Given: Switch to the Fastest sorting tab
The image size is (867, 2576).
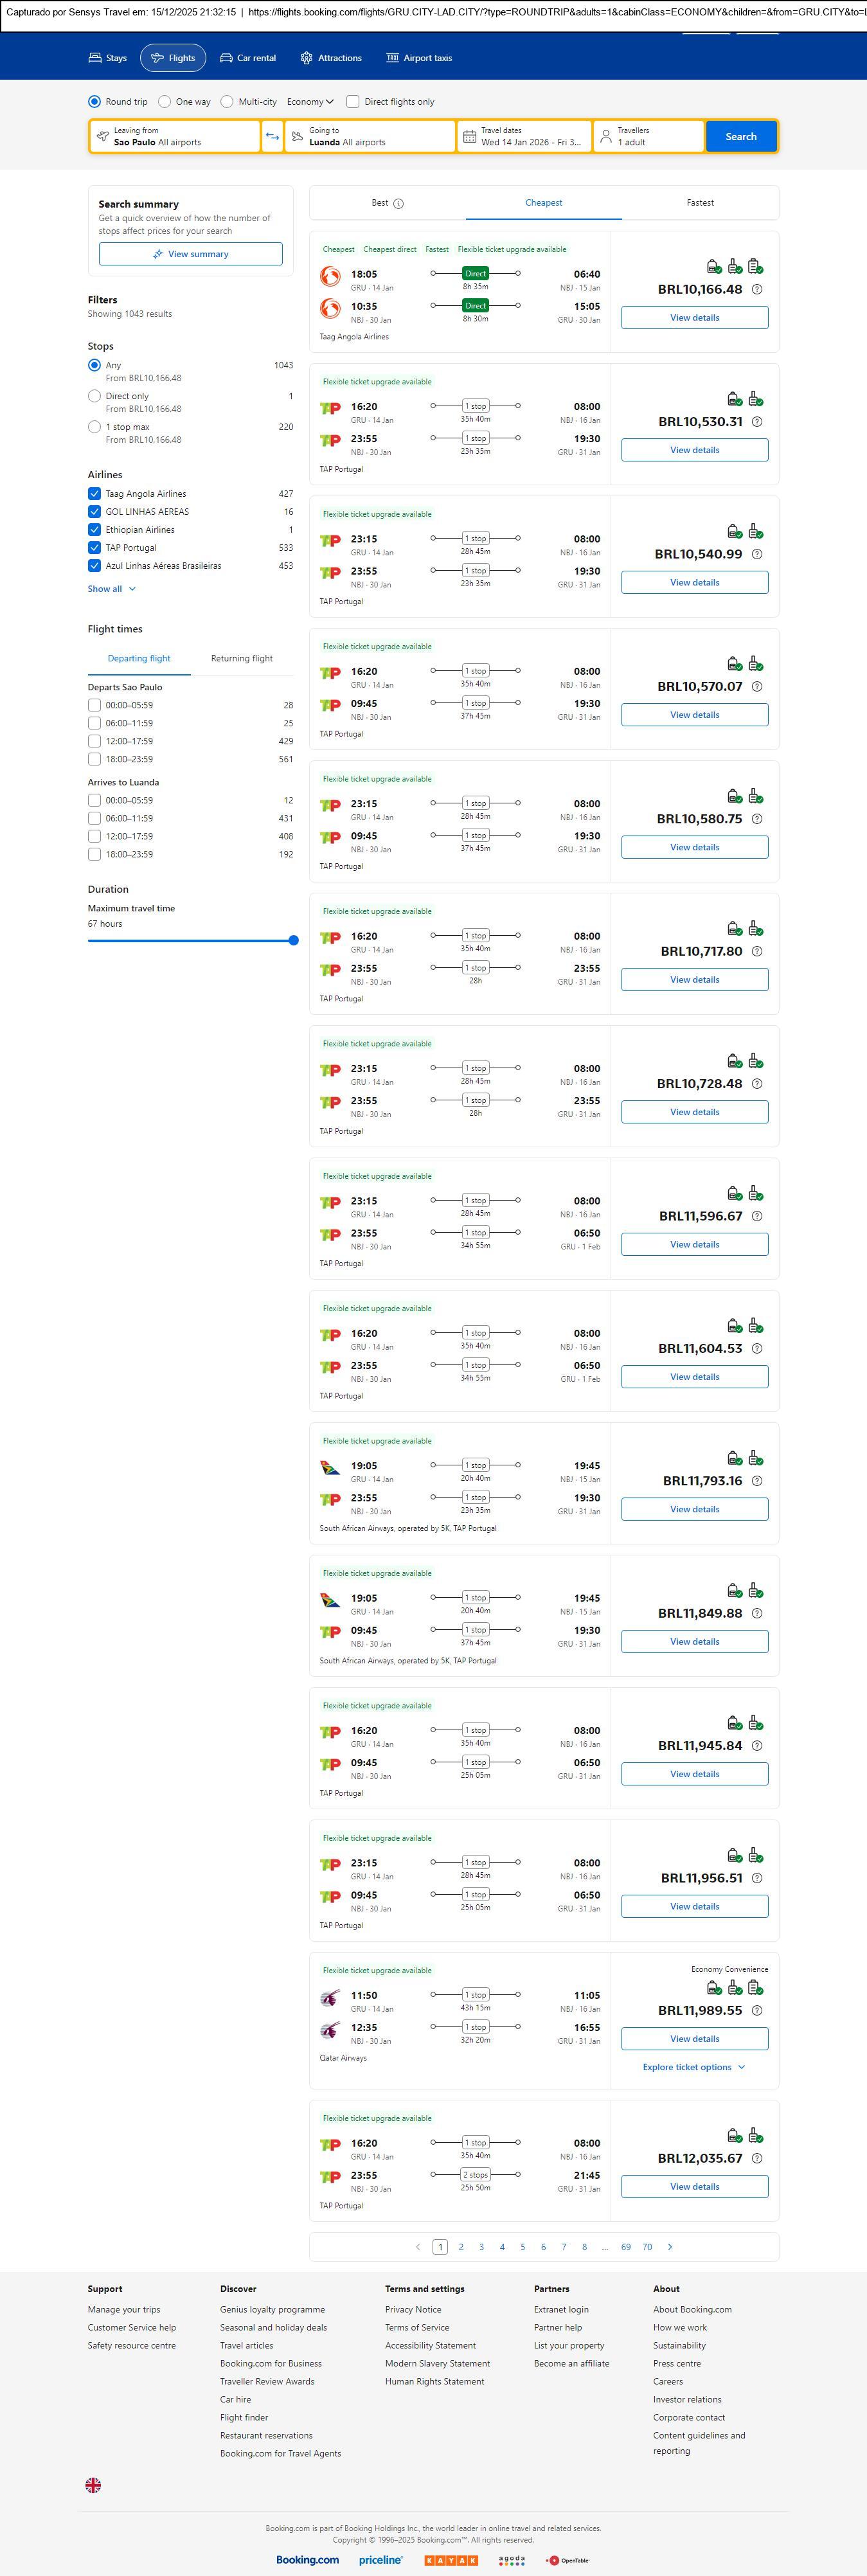Looking at the screenshot, I should pyautogui.click(x=700, y=203).
